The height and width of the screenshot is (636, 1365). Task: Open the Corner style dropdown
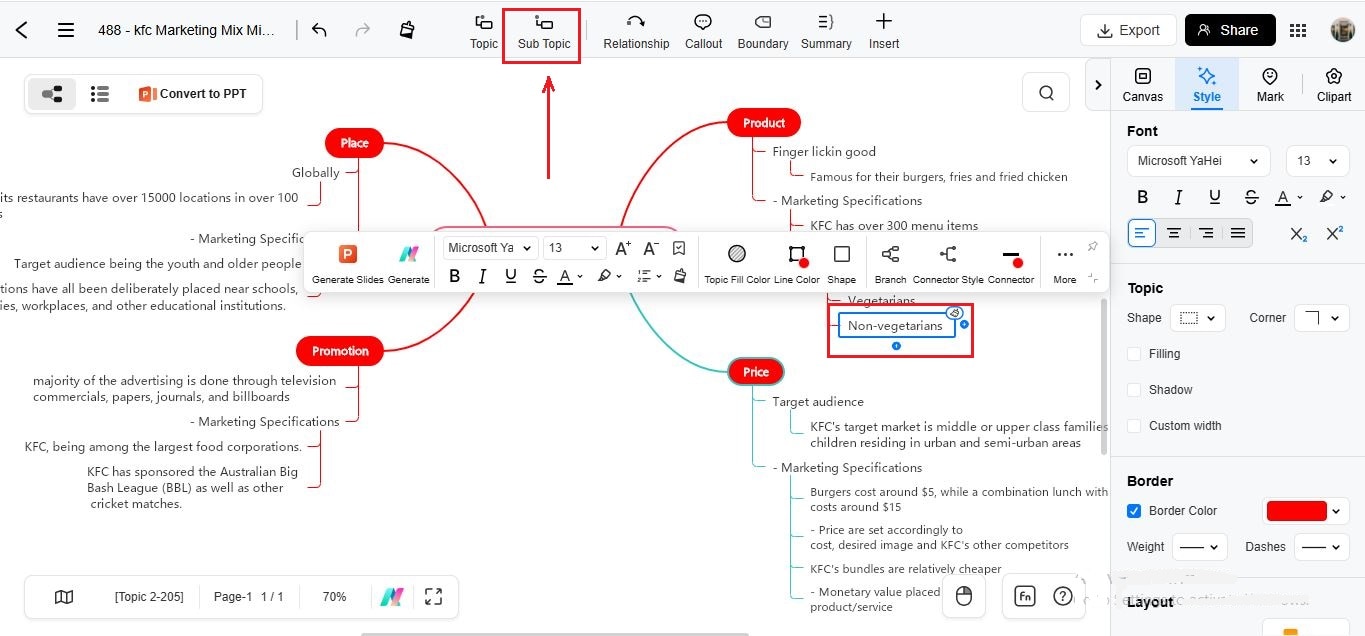pos(1321,318)
